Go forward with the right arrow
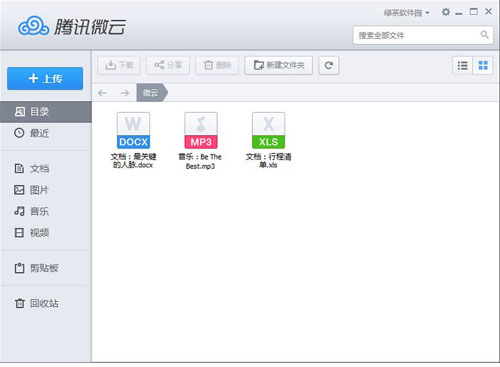 [125, 93]
